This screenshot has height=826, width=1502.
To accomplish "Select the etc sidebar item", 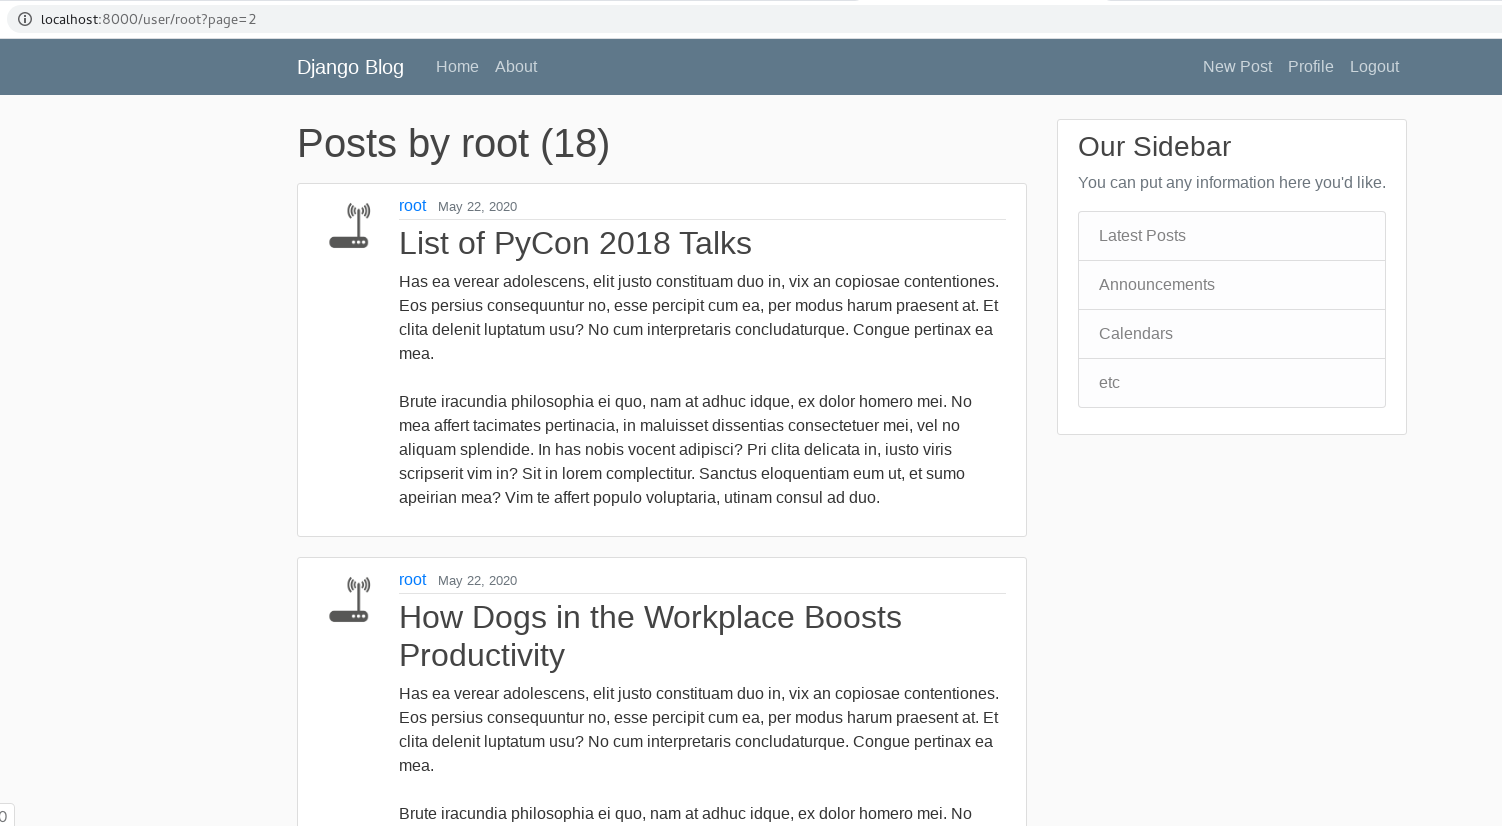I will pyautogui.click(x=1109, y=383).
